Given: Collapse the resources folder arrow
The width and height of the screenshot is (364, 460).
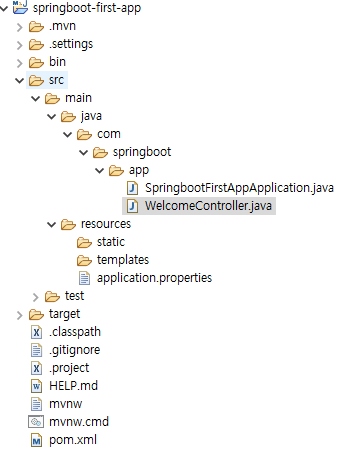Looking at the screenshot, I should point(52,224).
